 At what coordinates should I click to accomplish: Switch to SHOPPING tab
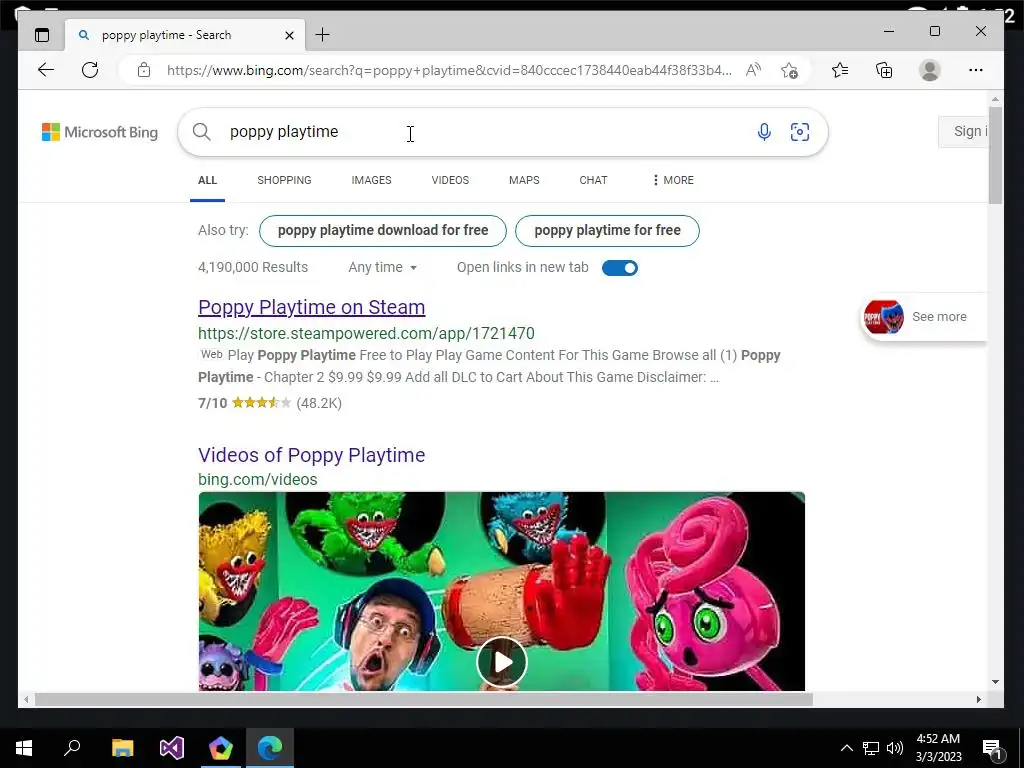pos(284,180)
